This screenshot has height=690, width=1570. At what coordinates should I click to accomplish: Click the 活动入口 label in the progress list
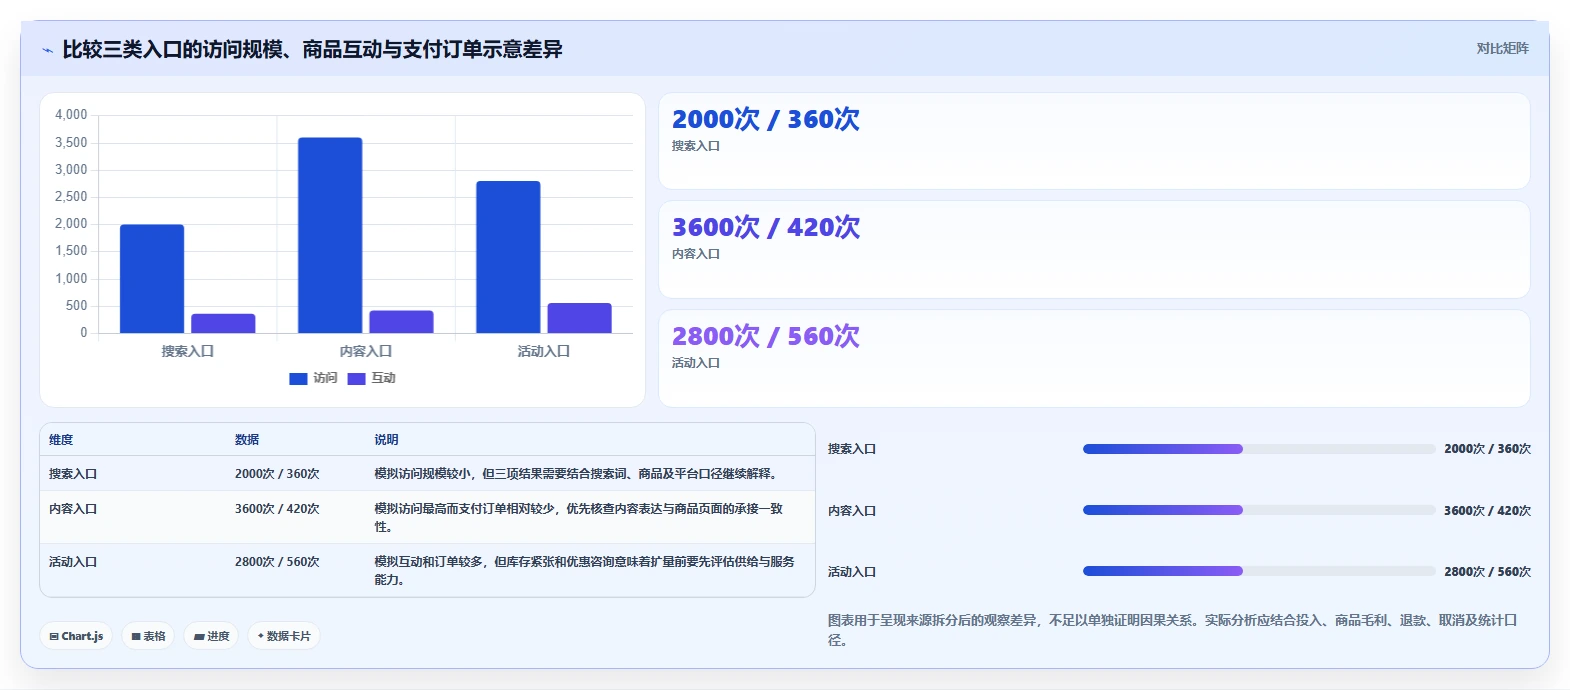(x=852, y=572)
